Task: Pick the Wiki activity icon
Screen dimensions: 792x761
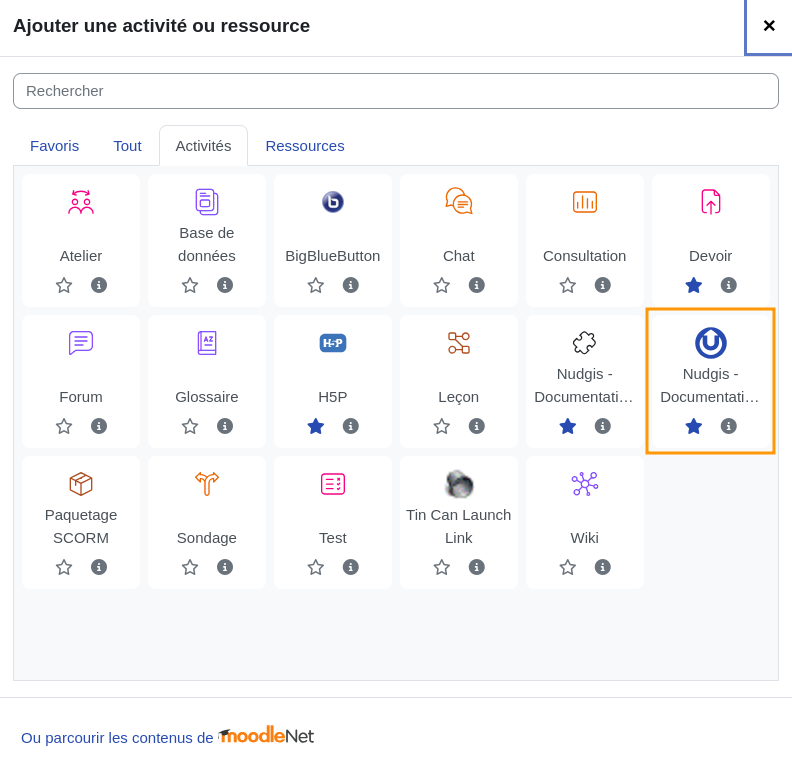Action: coord(584,484)
